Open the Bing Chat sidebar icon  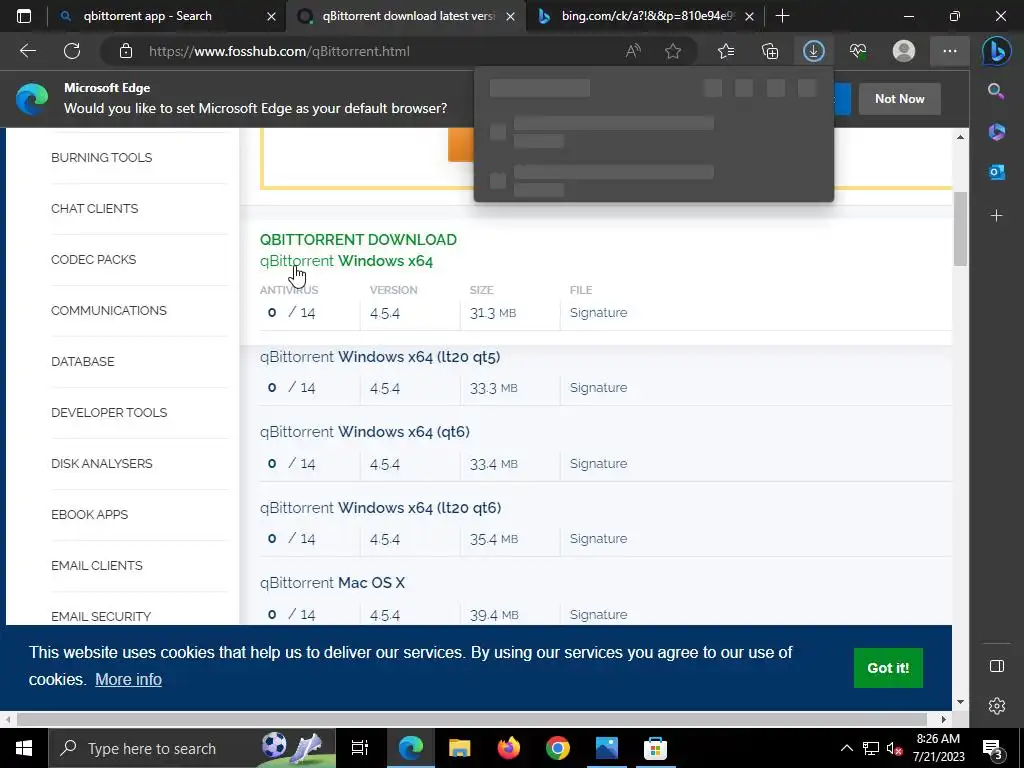(x=997, y=51)
